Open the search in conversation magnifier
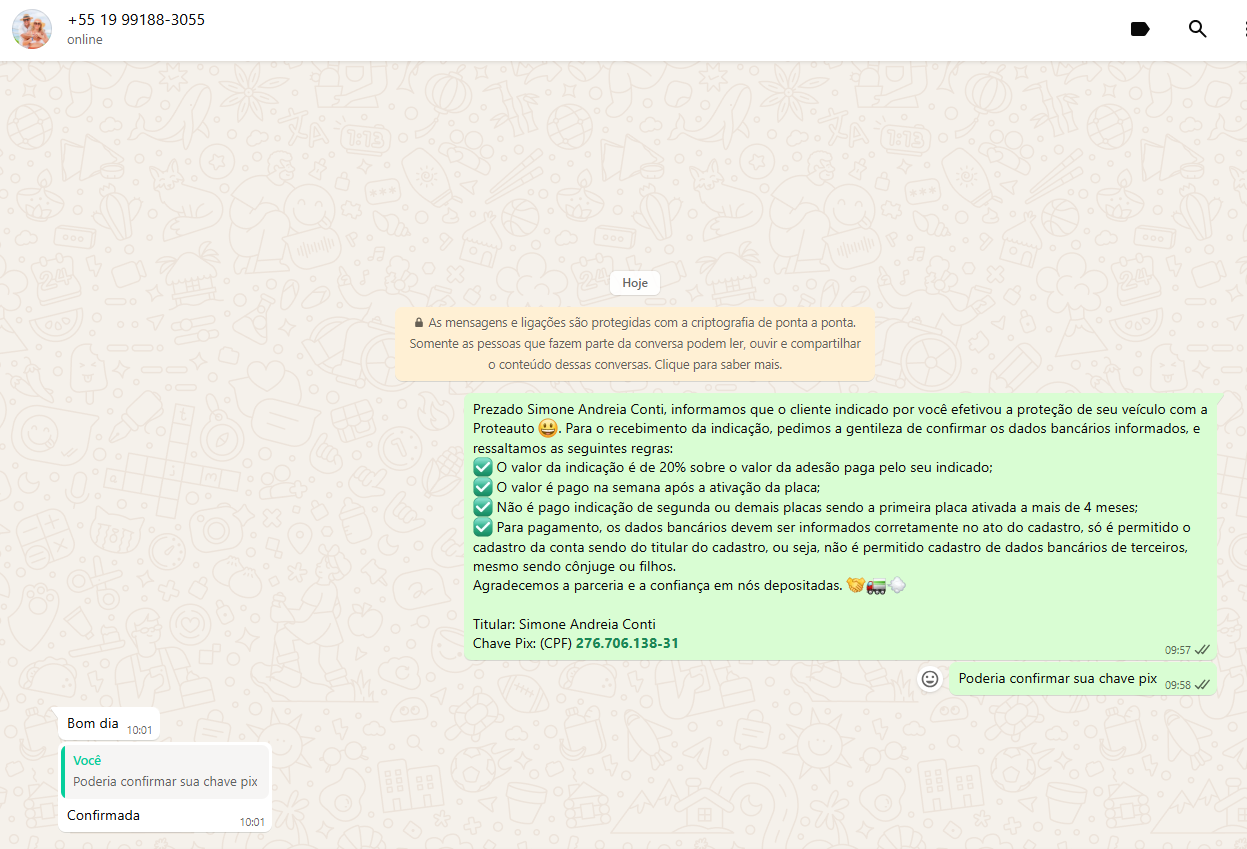Viewport: 1247px width, 849px height. click(x=1197, y=29)
